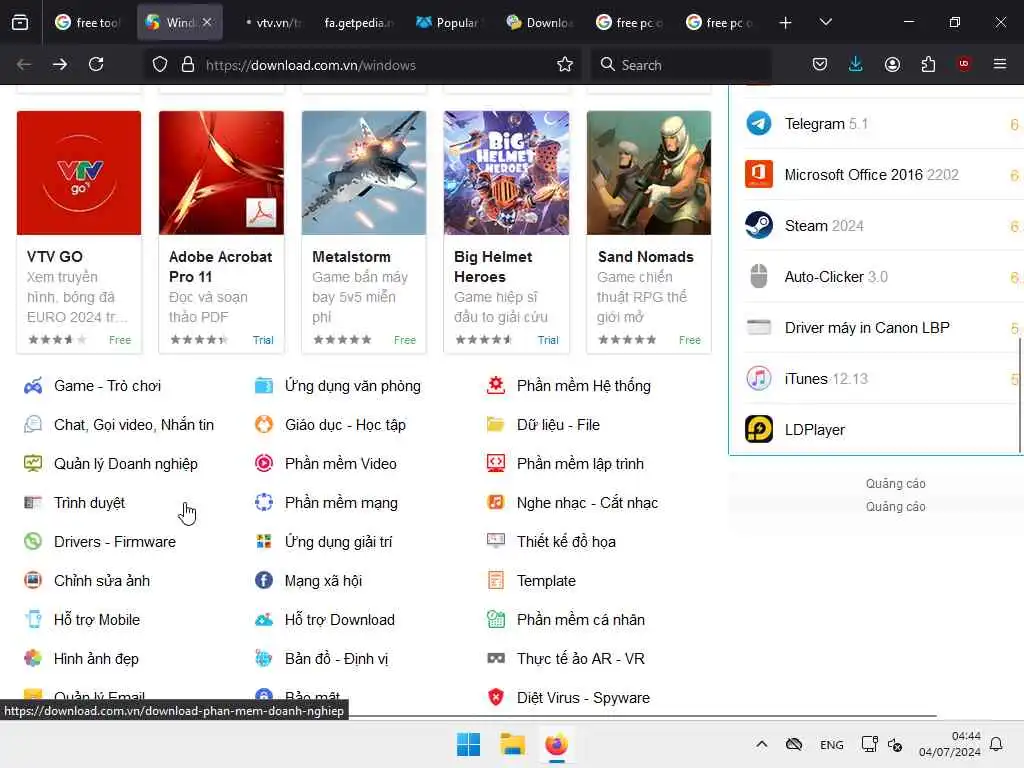Open the Downloads panel

coord(856,64)
